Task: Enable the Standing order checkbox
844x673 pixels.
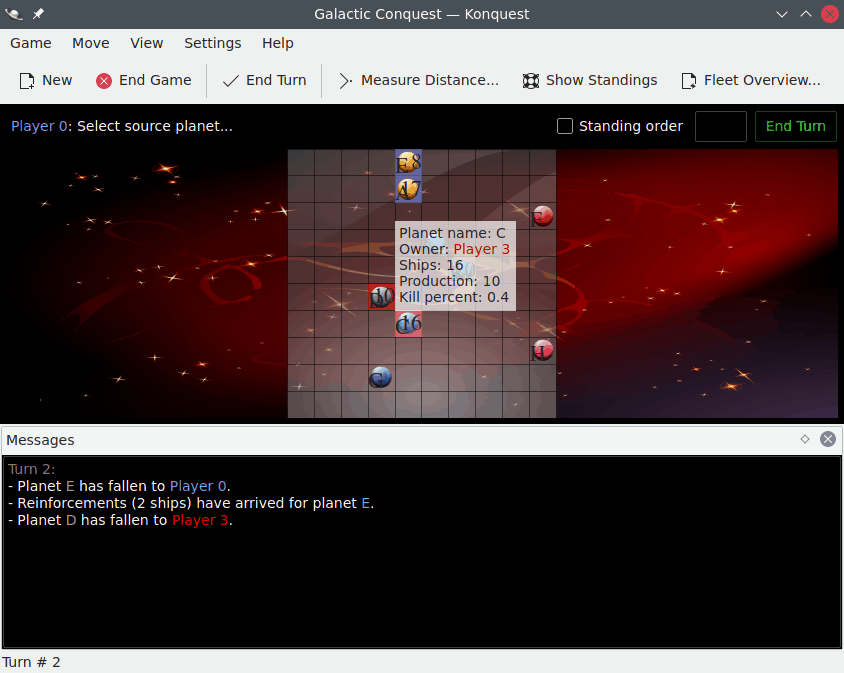Action: pos(565,126)
